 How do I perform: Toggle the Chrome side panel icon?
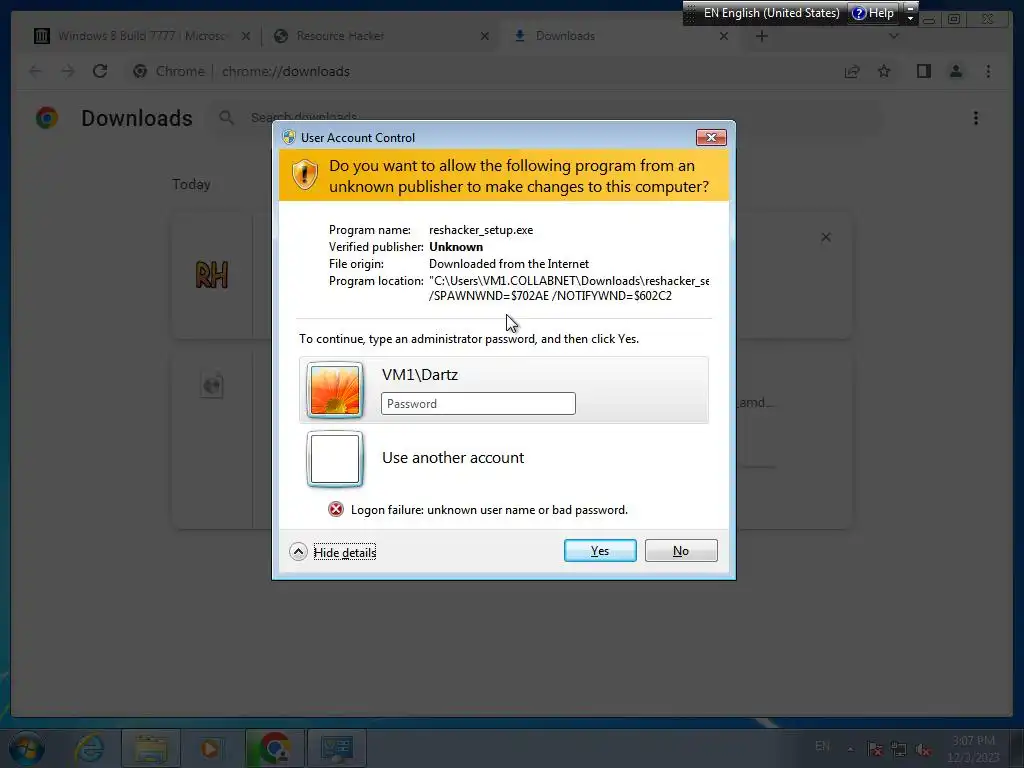click(x=923, y=71)
